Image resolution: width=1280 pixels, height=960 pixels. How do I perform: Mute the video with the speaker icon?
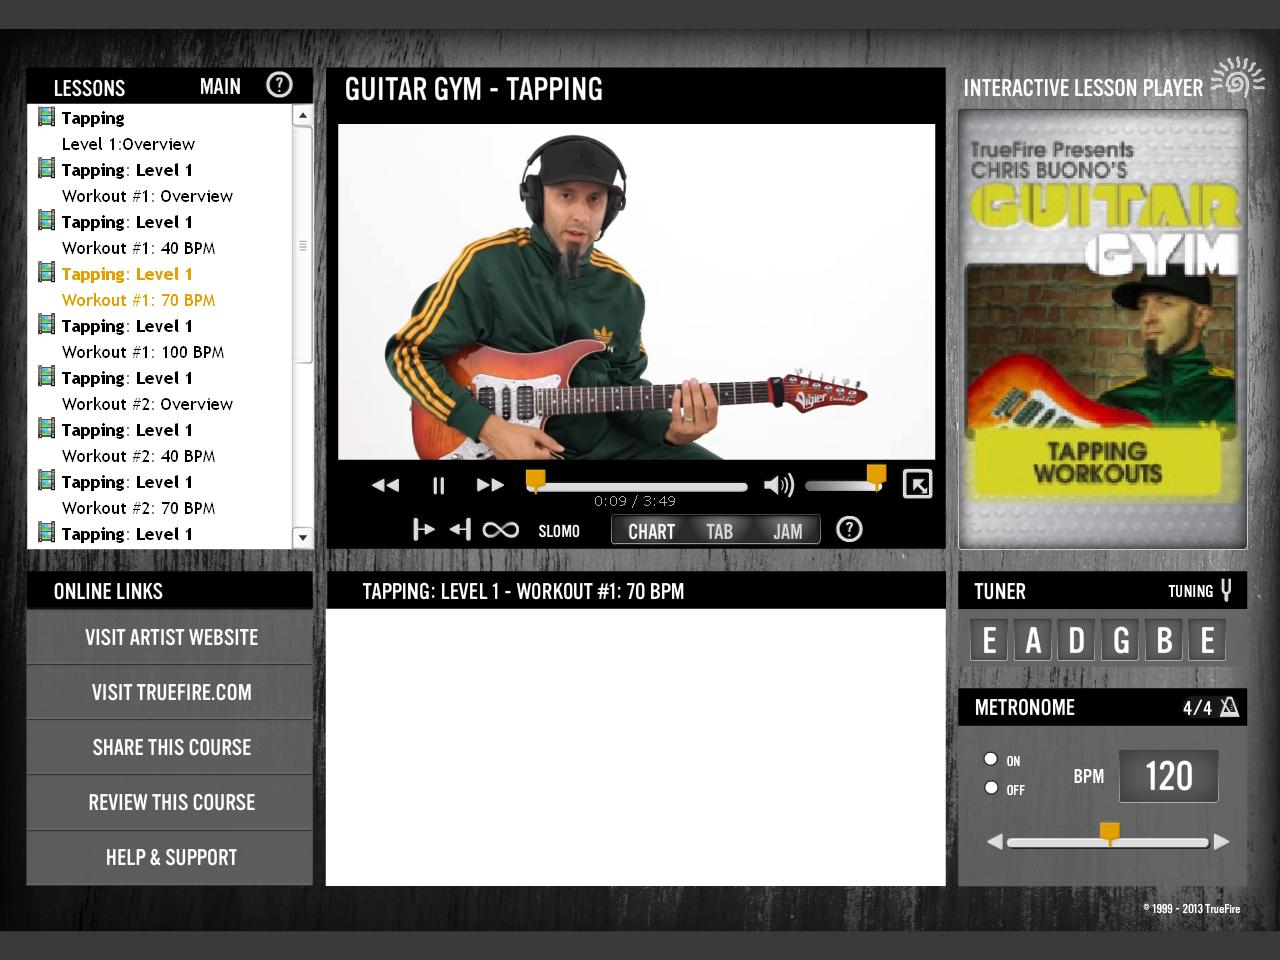(x=778, y=486)
